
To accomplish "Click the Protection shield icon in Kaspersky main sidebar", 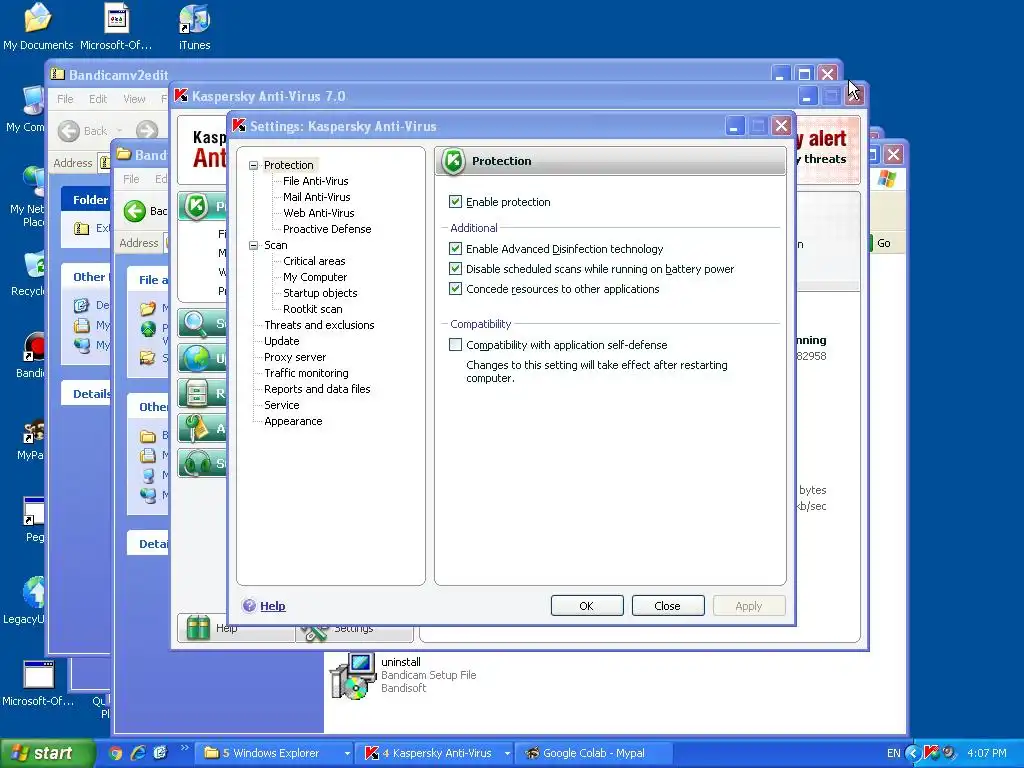I will pos(195,206).
